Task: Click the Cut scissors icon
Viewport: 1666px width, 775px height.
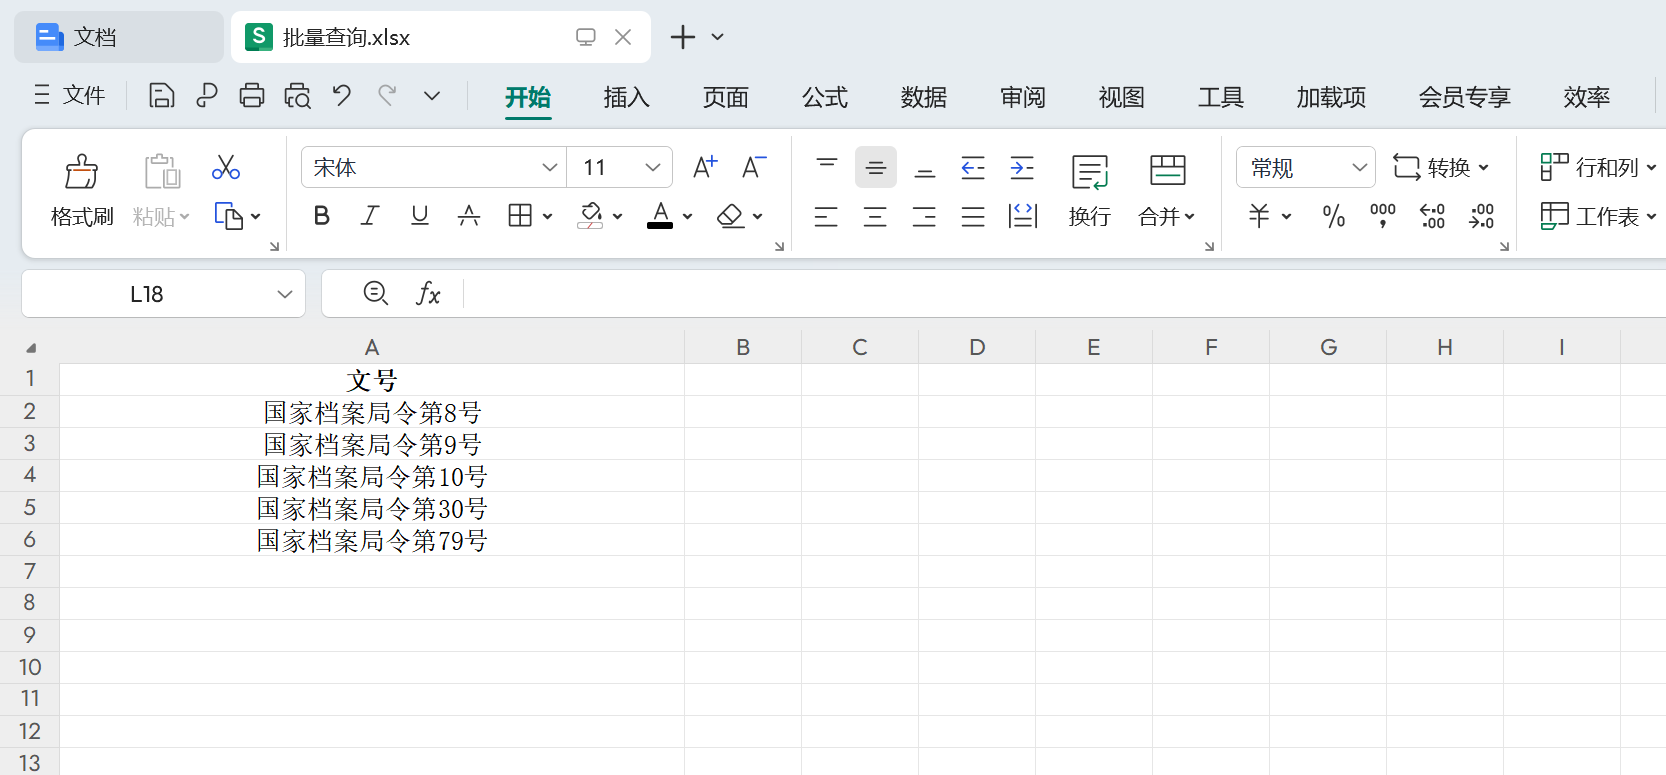Action: pos(226,167)
